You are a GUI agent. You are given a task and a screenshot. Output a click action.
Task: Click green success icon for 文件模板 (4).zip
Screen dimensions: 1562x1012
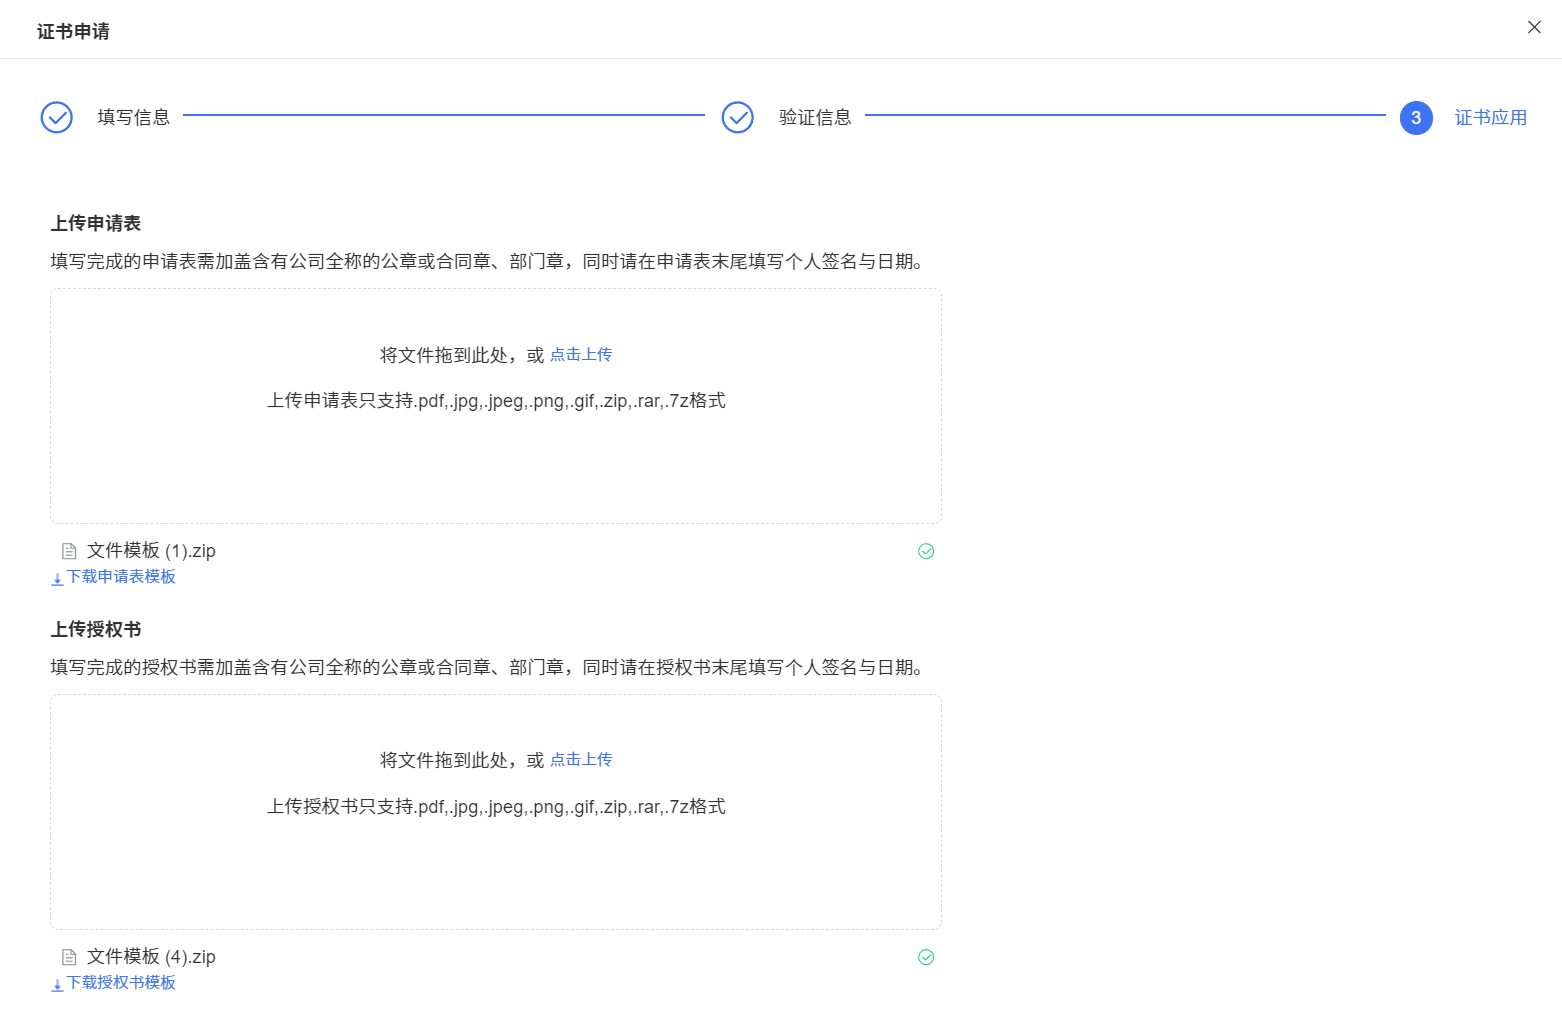926,957
